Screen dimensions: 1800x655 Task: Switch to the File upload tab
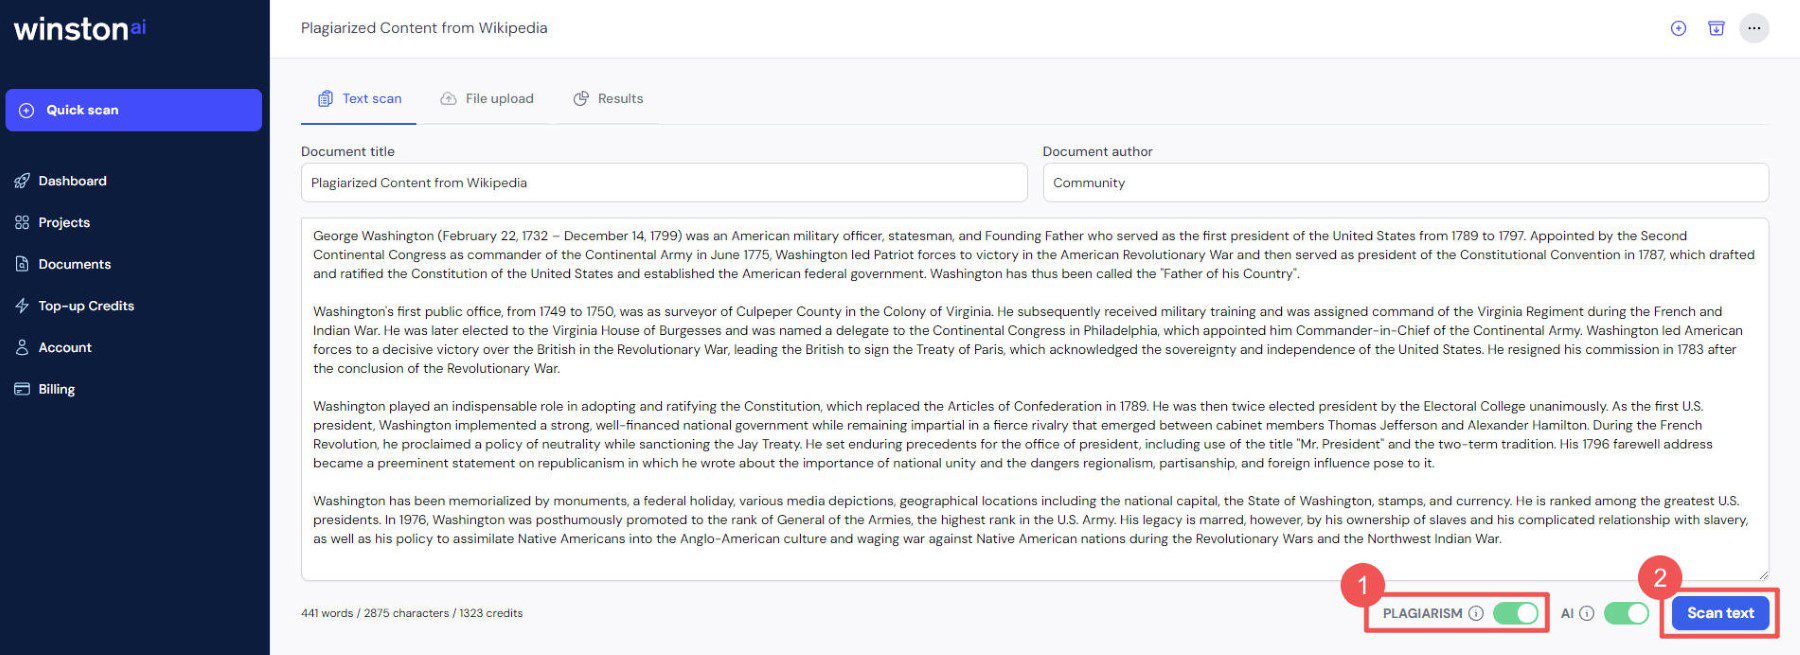click(x=487, y=98)
